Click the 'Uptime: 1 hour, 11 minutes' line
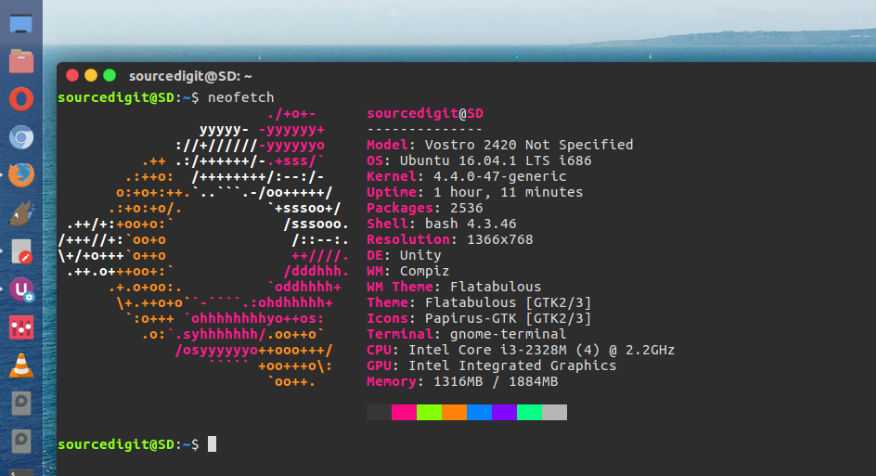The image size is (876, 476). tap(475, 192)
